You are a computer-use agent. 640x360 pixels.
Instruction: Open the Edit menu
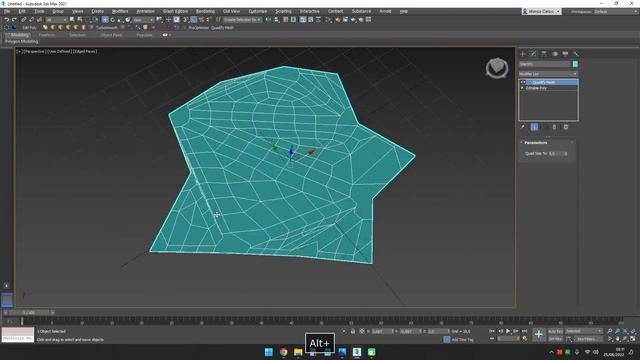(22, 11)
